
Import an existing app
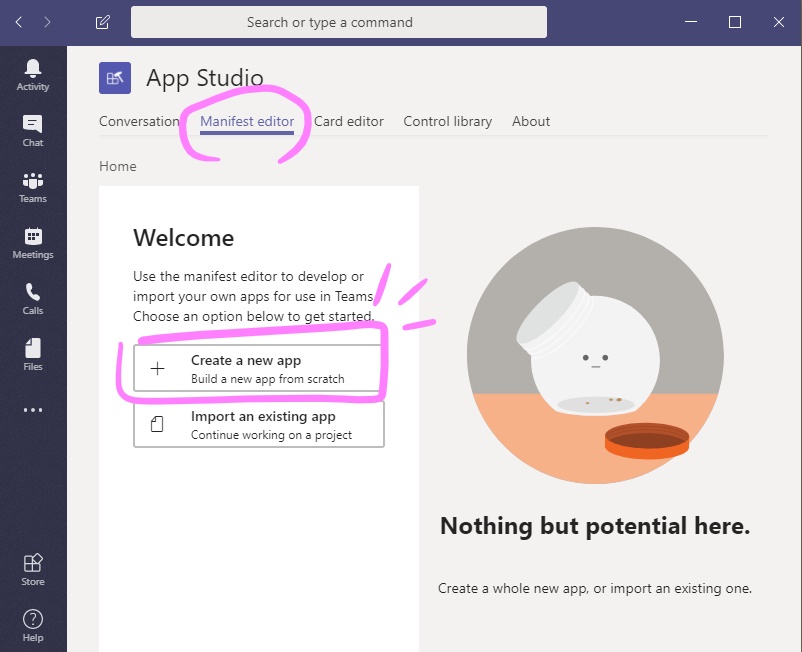coord(259,424)
